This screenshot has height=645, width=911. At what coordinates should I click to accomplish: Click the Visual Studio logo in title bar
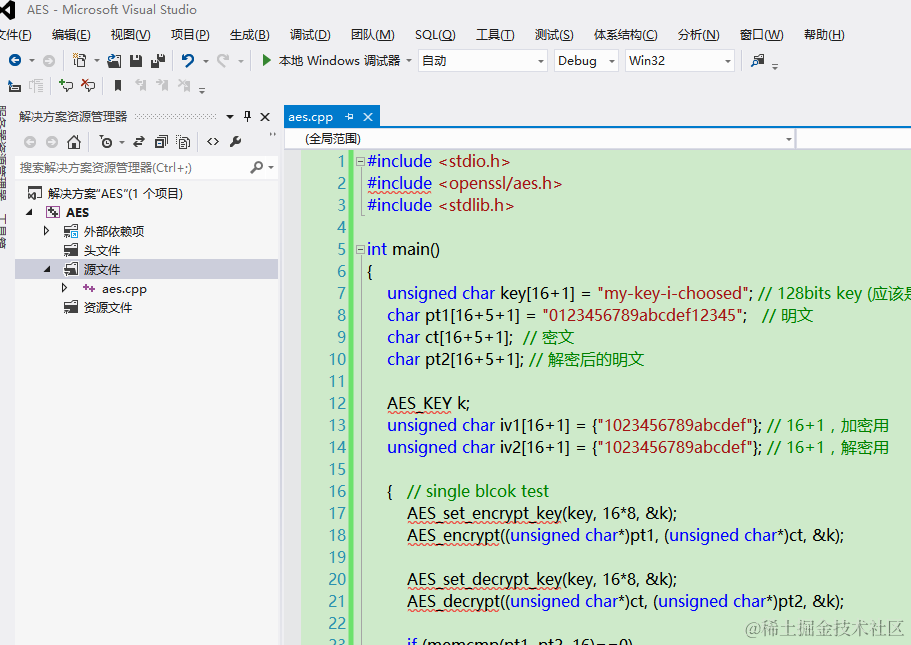point(8,9)
